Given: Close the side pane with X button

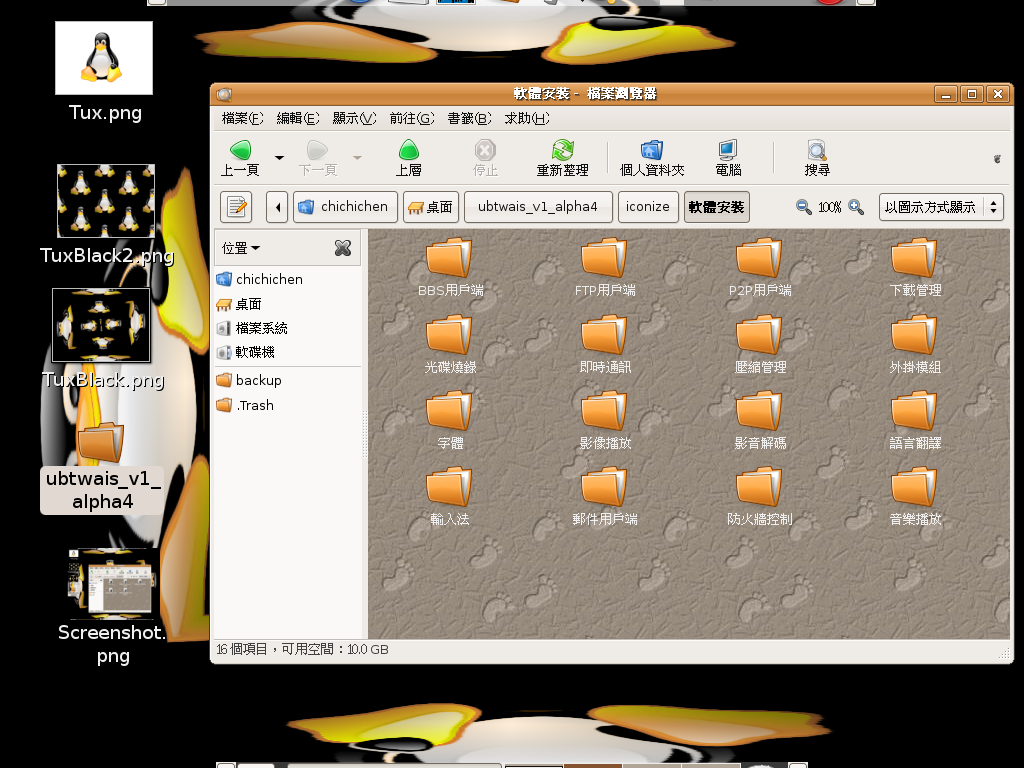Looking at the screenshot, I should [342, 248].
